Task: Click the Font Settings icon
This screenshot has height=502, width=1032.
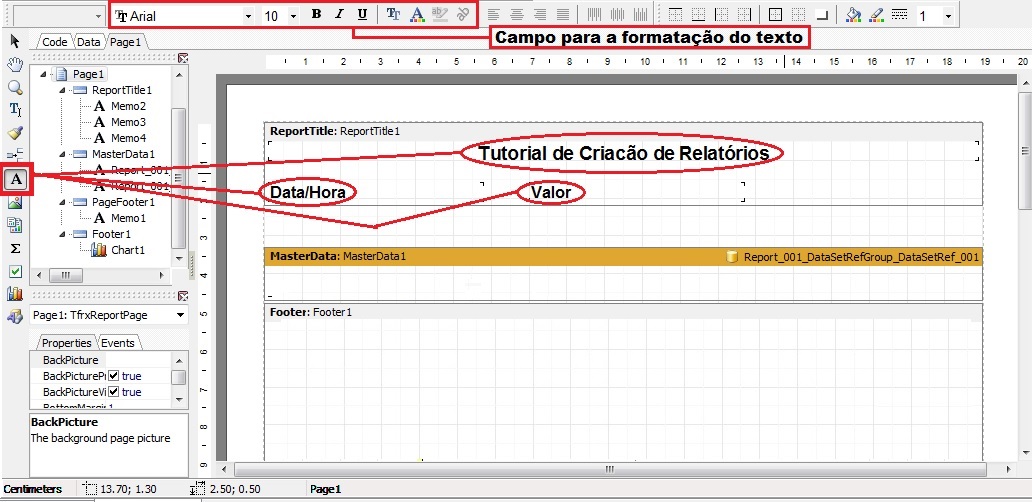Action: point(394,14)
